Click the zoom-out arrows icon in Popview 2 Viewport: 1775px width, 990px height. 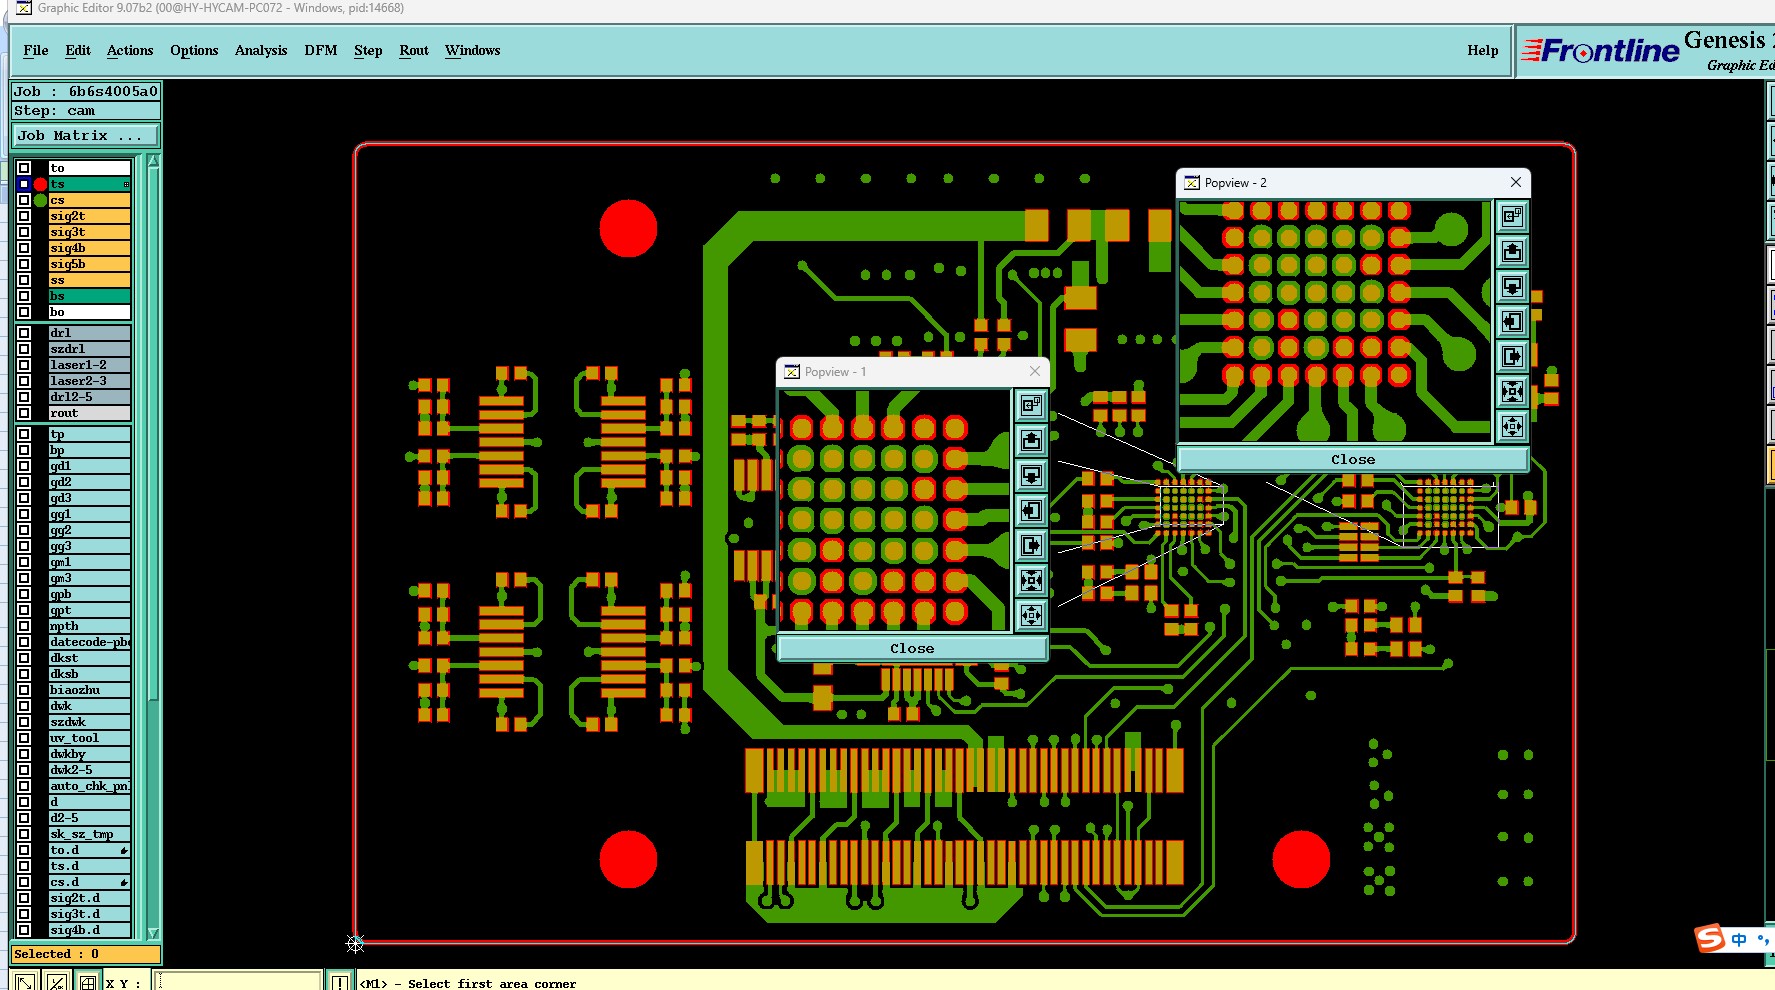[x=1512, y=426]
